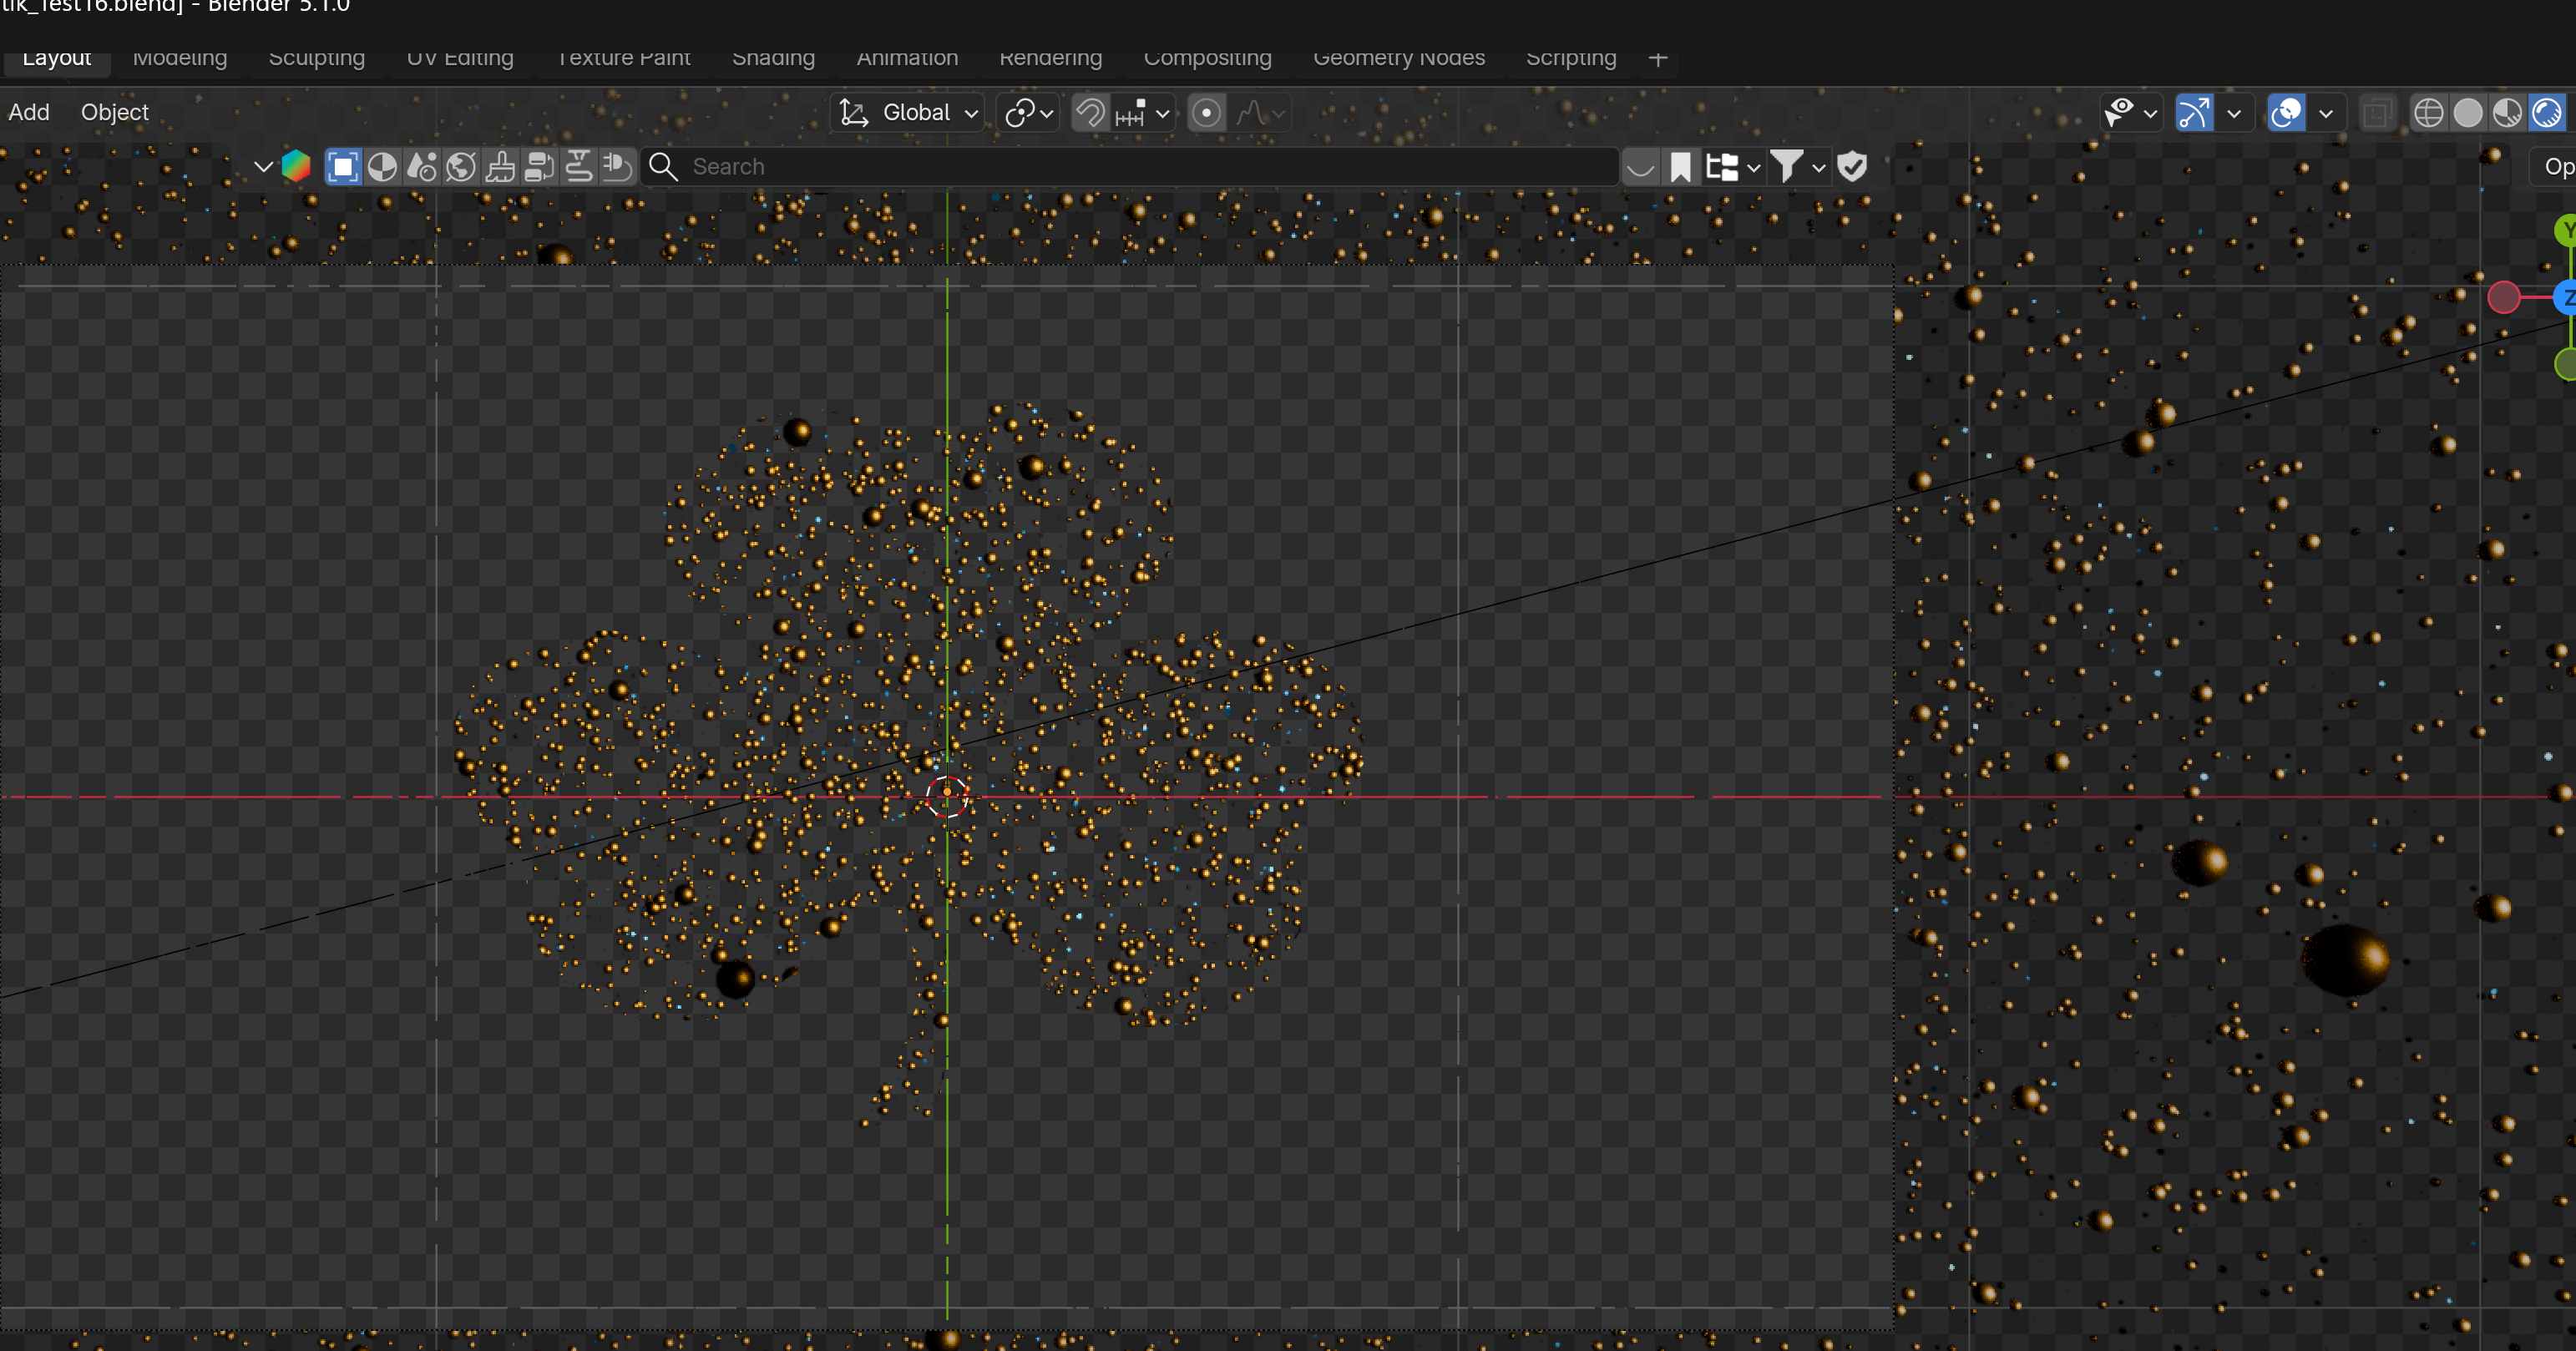Toggle proportional editing

pos(1206,113)
